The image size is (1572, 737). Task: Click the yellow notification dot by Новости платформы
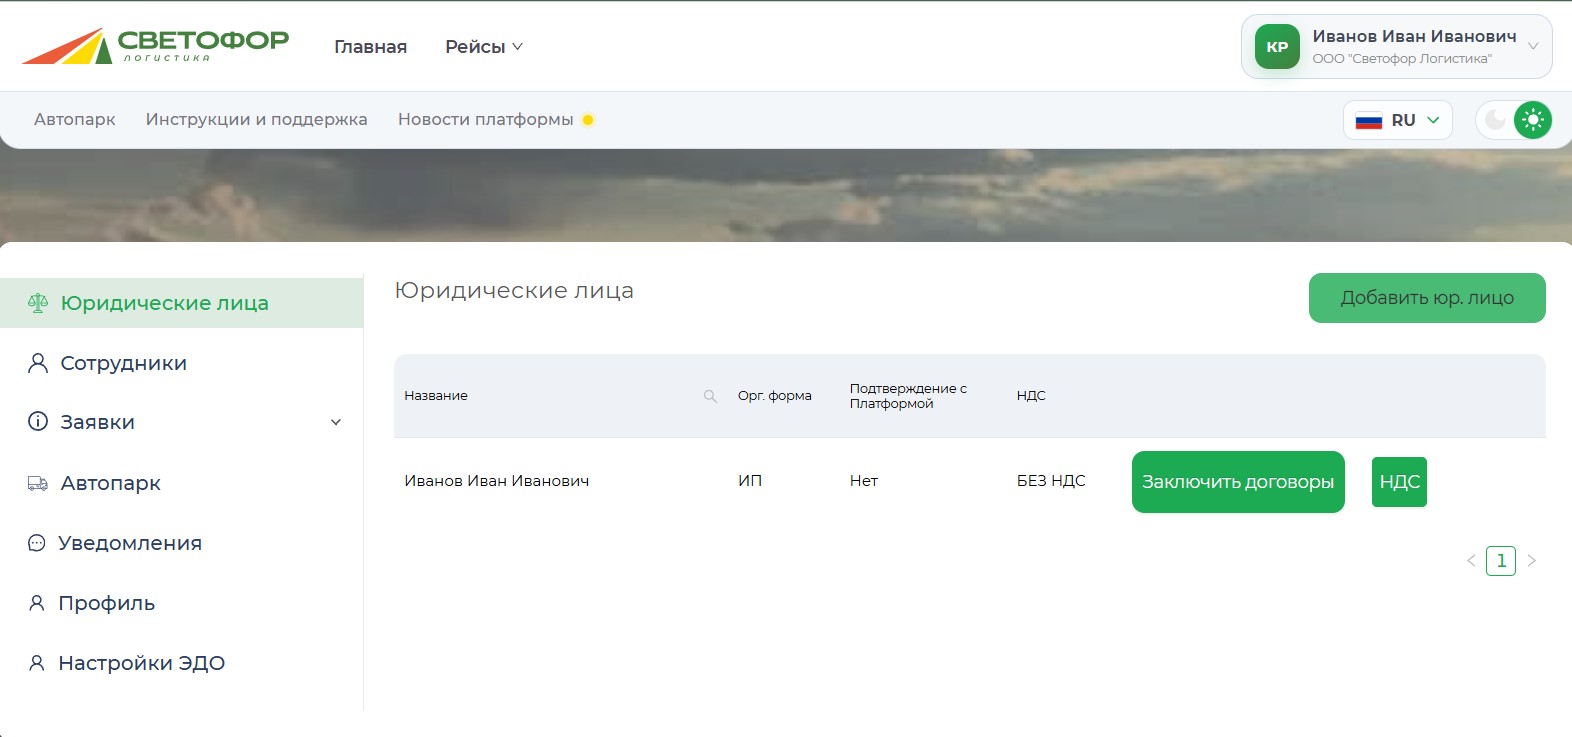click(588, 120)
